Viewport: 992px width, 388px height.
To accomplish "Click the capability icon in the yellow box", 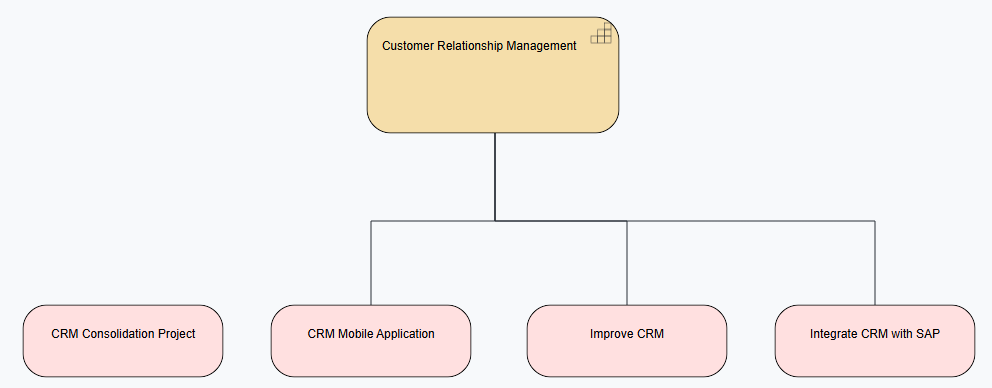I will tap(601, 33).
